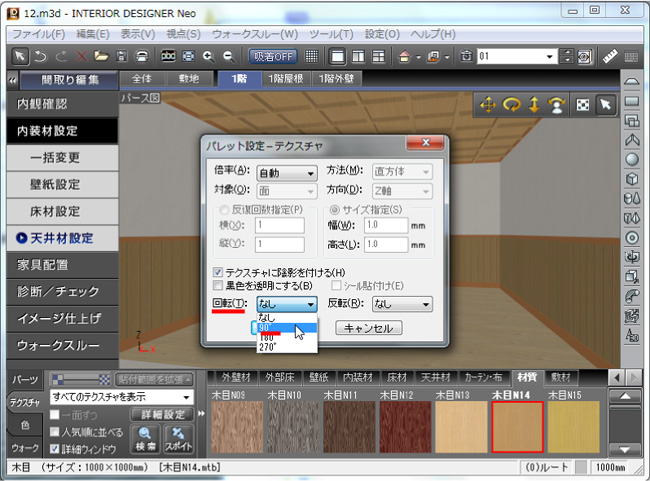
Task: Click the スポイト eyedropper tool
Action: 179,436
